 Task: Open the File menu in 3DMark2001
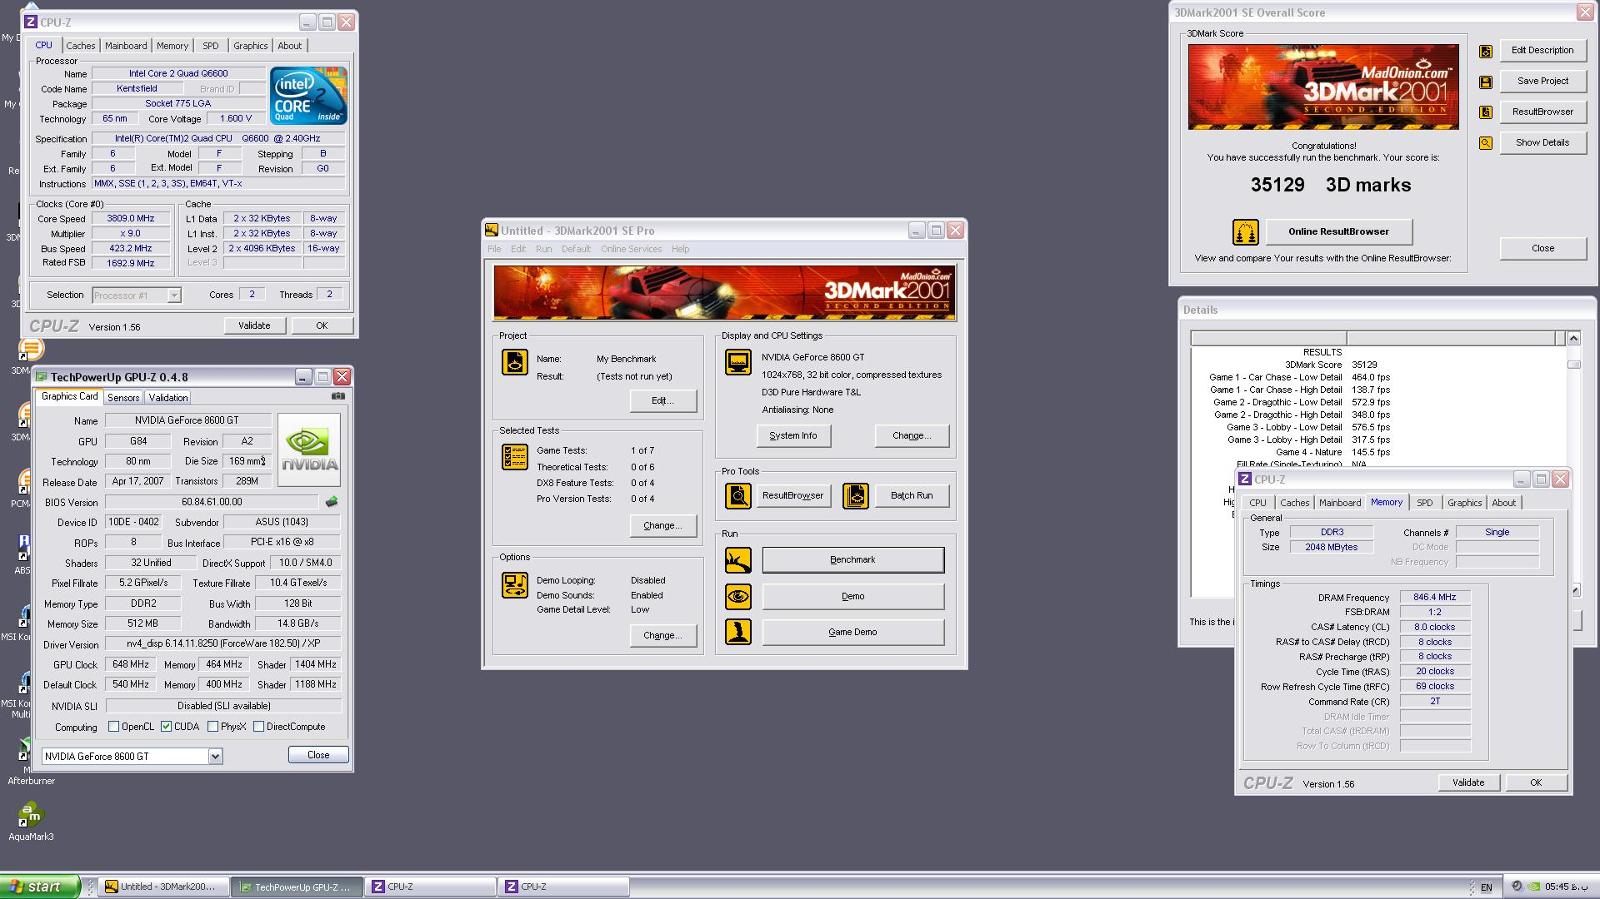click(x=494, y=249)
